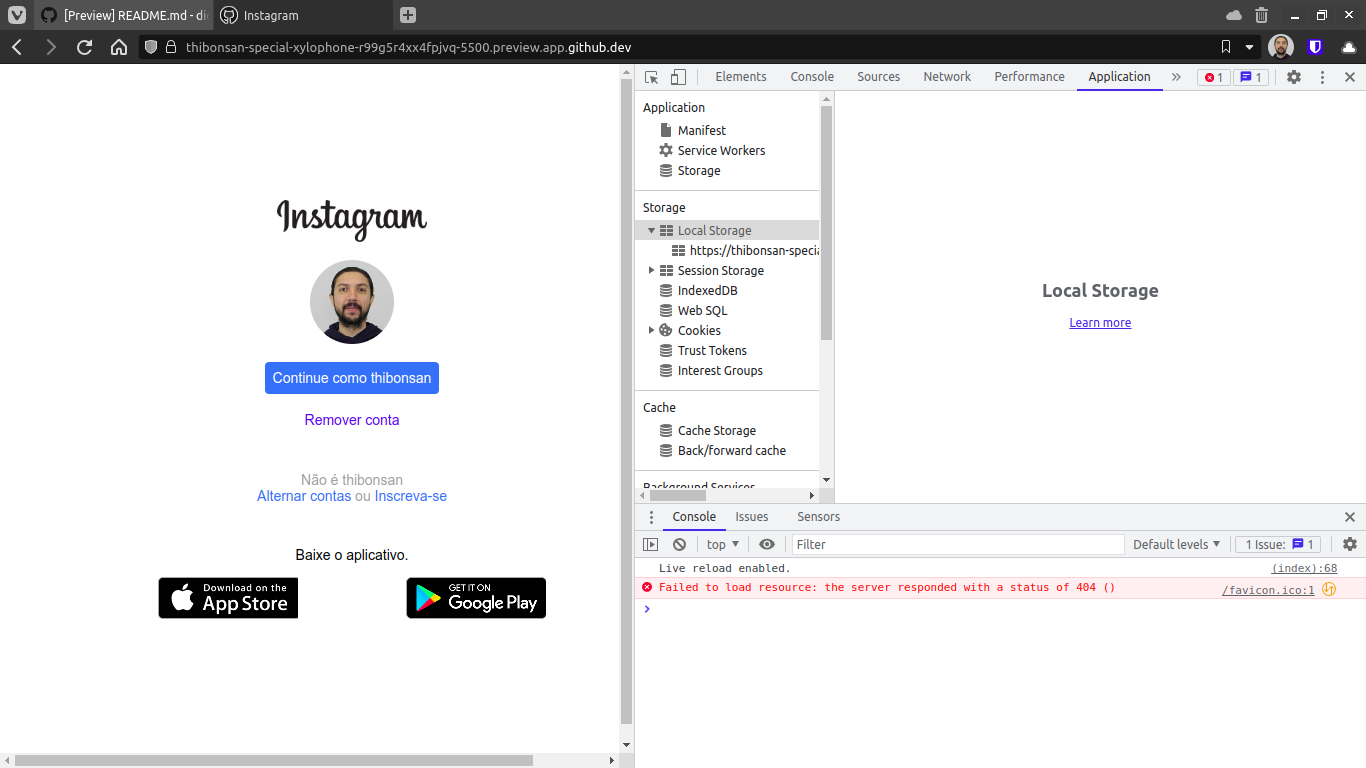Switch to the Elements tab

(741, 77)
